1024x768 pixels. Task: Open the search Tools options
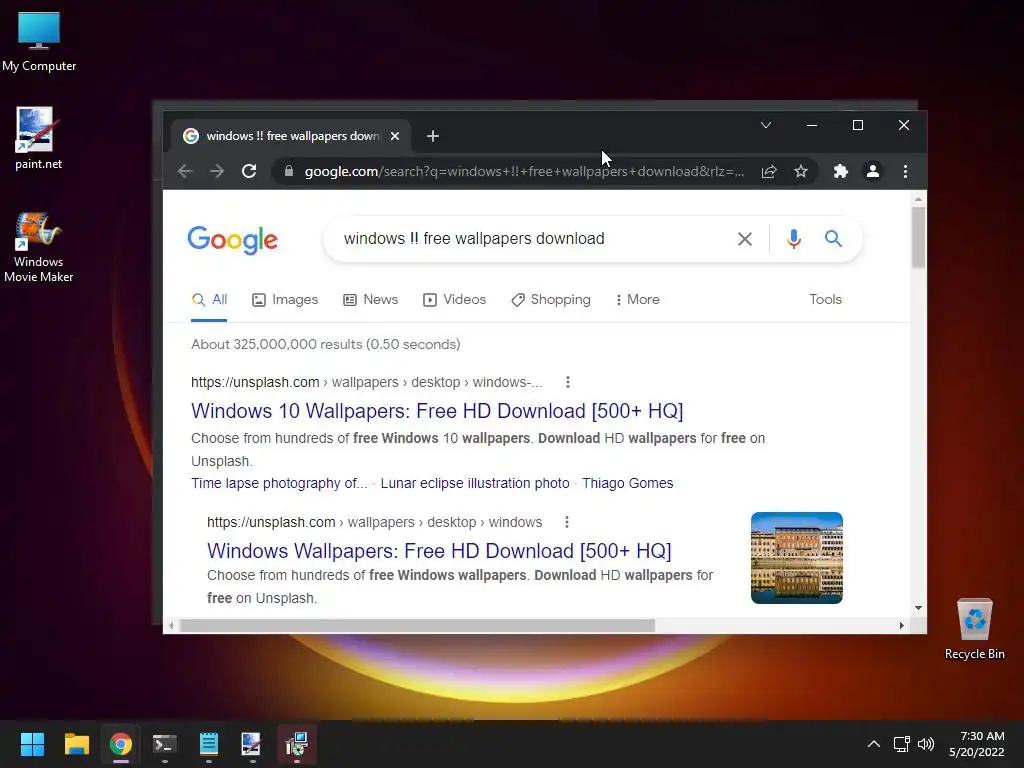[x=825, y=300]
